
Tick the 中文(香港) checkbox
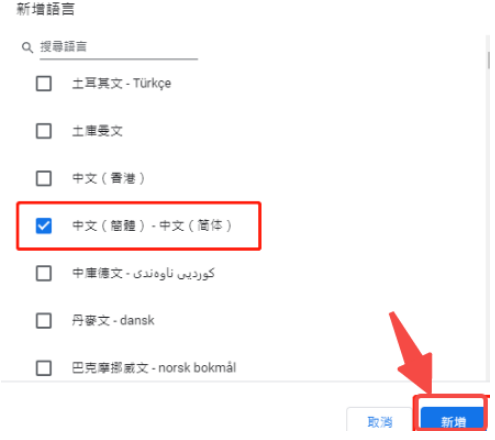pos(44,178)
